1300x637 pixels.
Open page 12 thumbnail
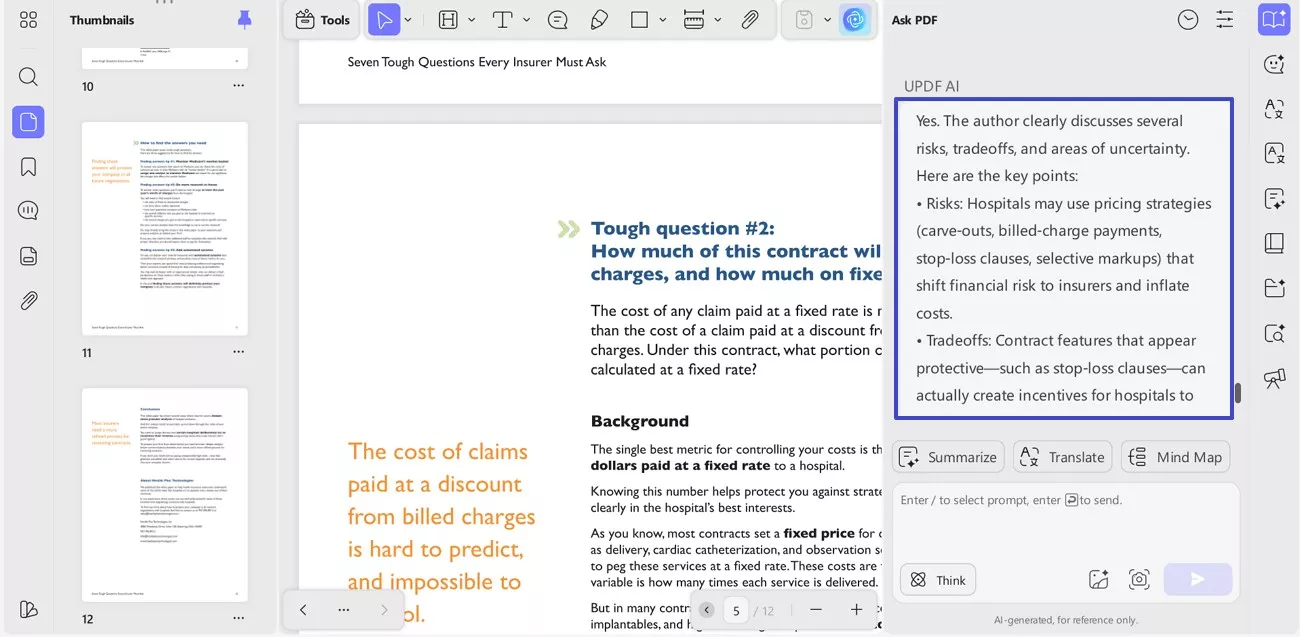[x=165, y=495]
